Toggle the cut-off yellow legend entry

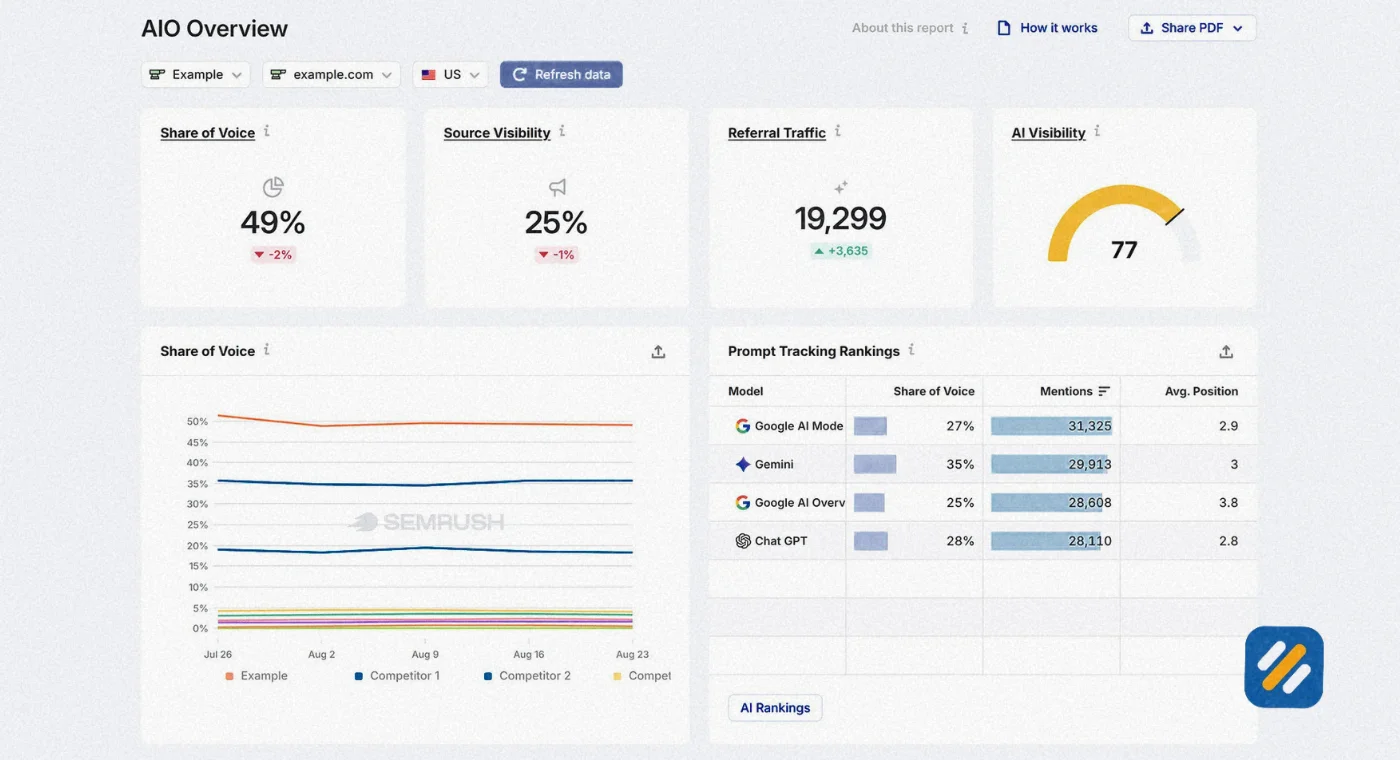642,676
